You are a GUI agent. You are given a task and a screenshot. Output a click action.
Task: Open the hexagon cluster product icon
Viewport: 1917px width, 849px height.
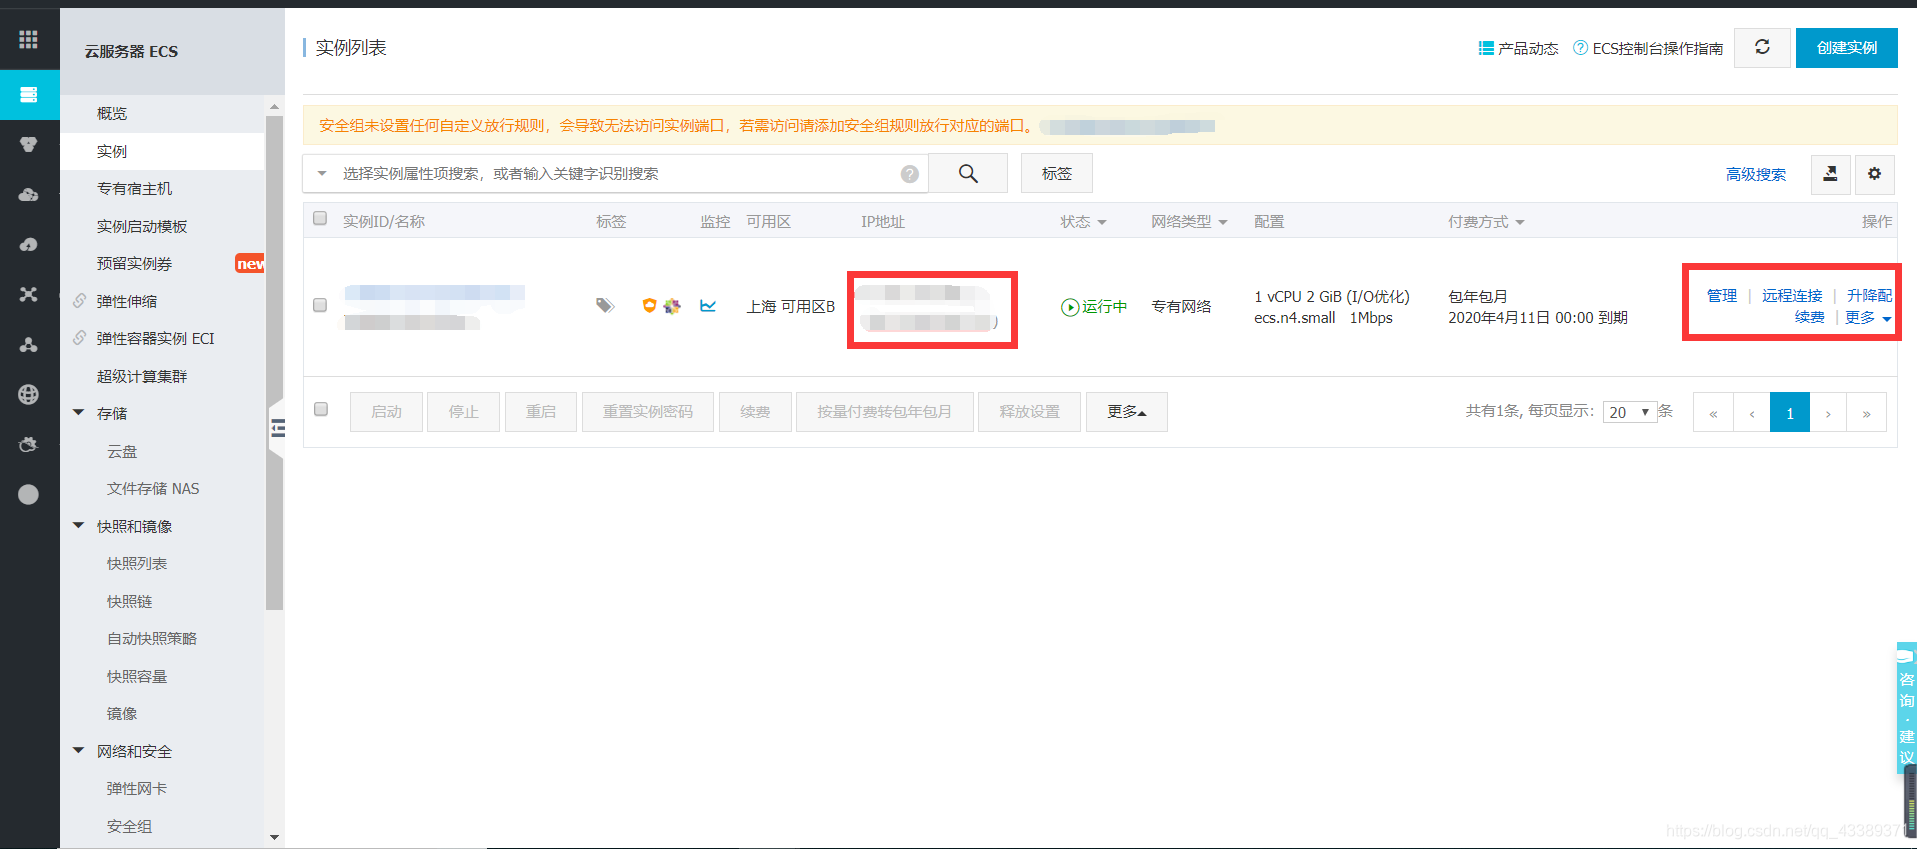point(28,144)
